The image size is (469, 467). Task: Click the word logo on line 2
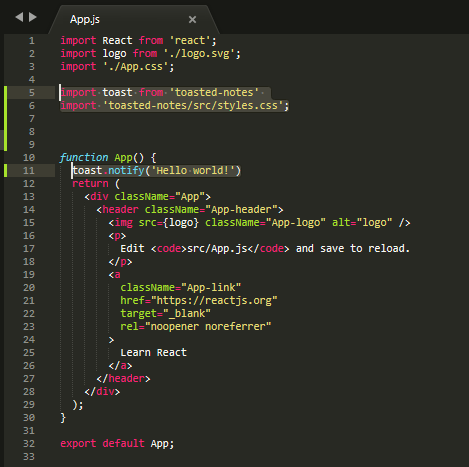(x=114, y=54)
